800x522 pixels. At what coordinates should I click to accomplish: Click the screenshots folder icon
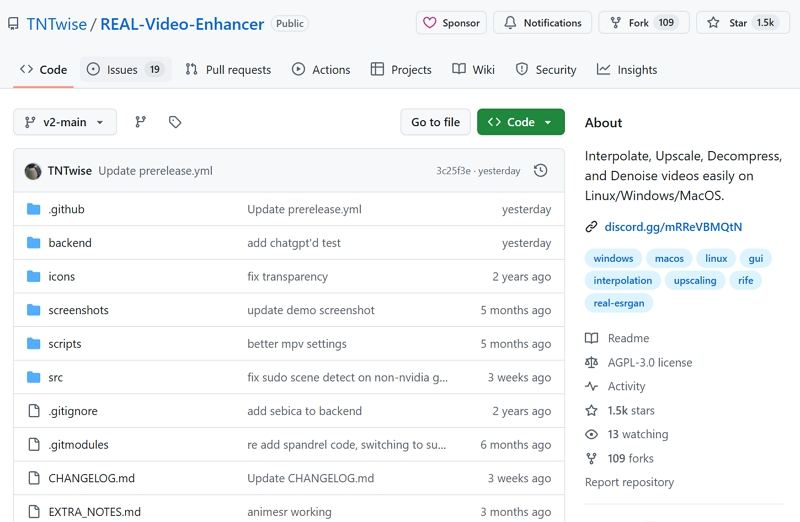(x=34, y=310)
